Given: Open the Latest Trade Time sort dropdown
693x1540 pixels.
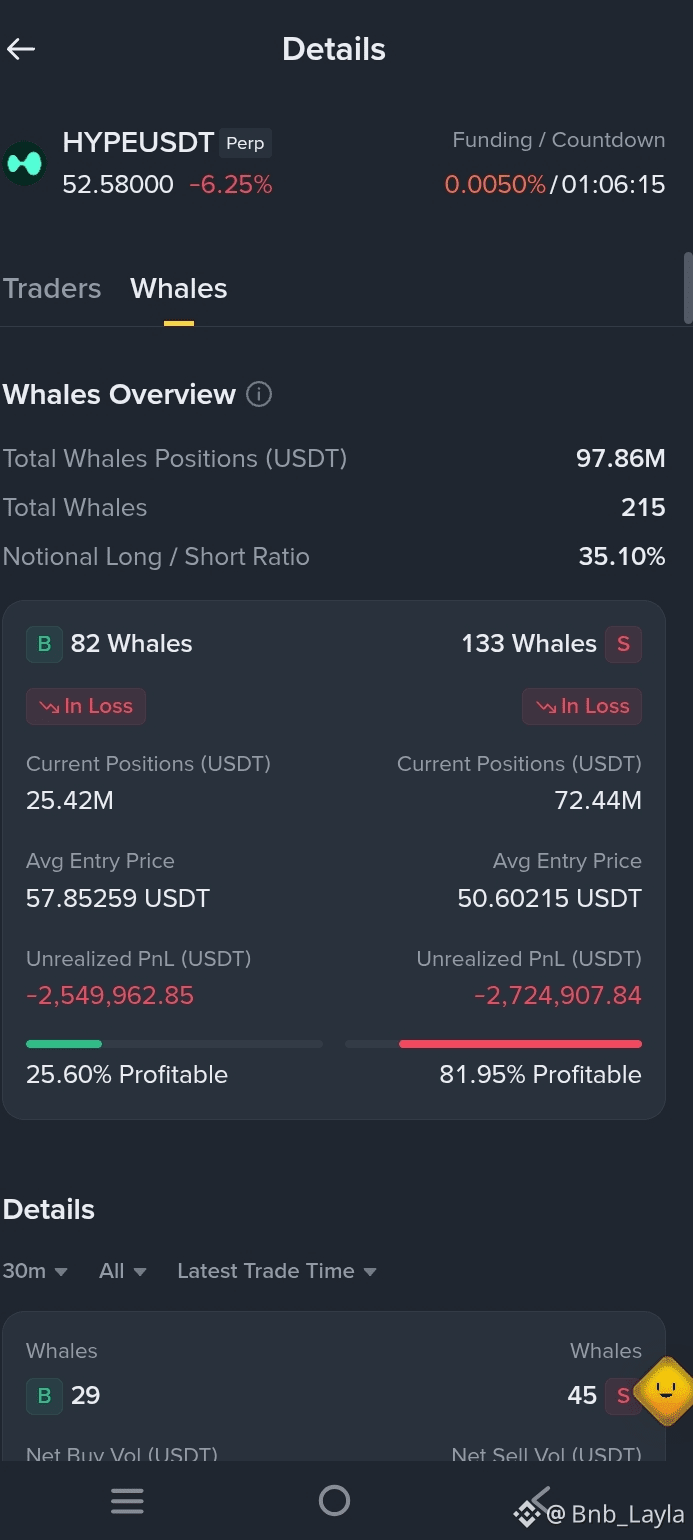Looking at the screenshot, I should 277,1271.
